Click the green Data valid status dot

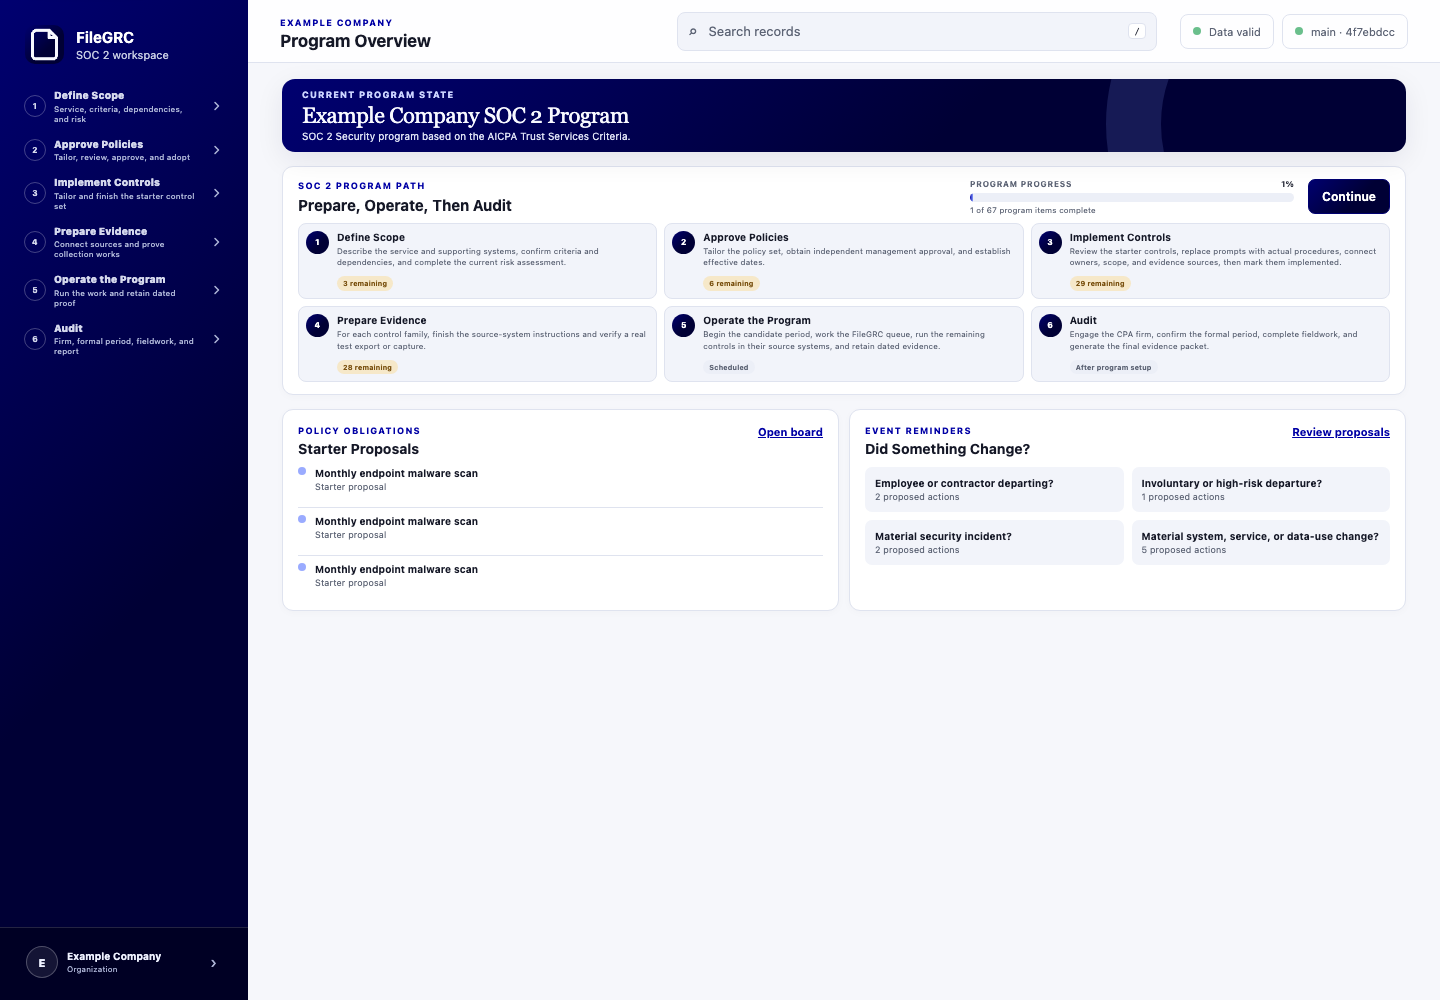click(1197, 32)
